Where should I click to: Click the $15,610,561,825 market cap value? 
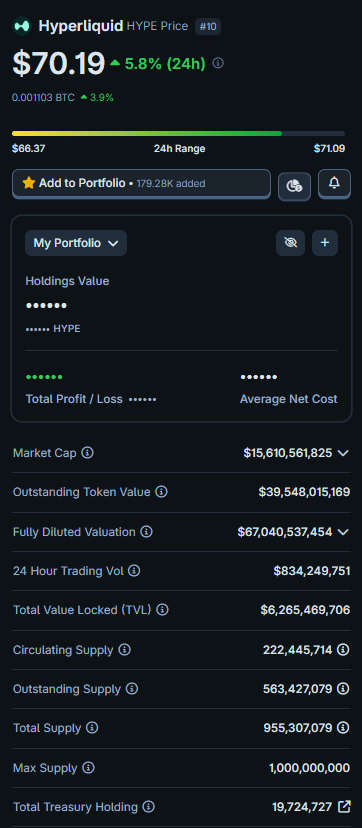(288, 453)
